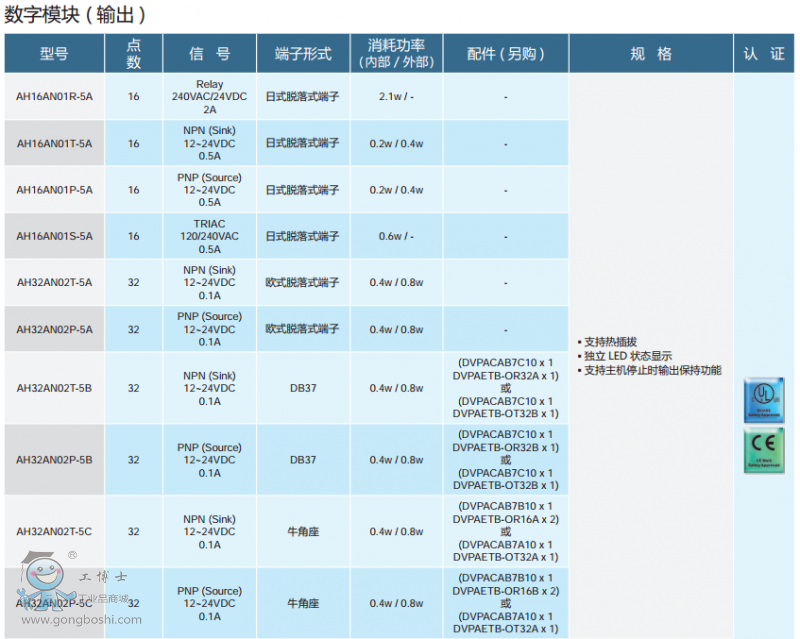Select the 规格 column header

click(x=651, y=54)
